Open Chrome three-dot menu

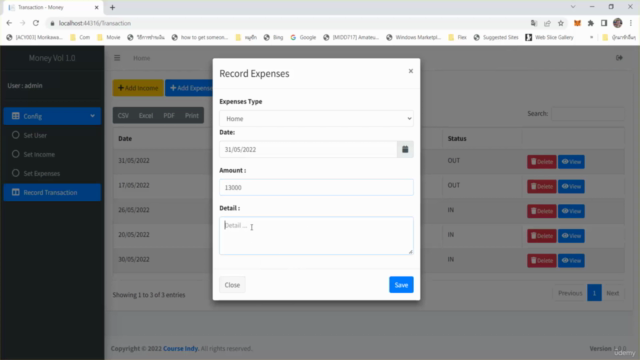click(631, 23)
